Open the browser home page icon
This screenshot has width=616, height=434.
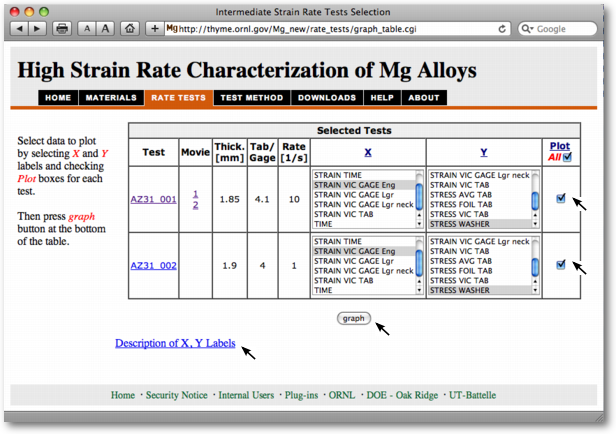pos(128,29)
